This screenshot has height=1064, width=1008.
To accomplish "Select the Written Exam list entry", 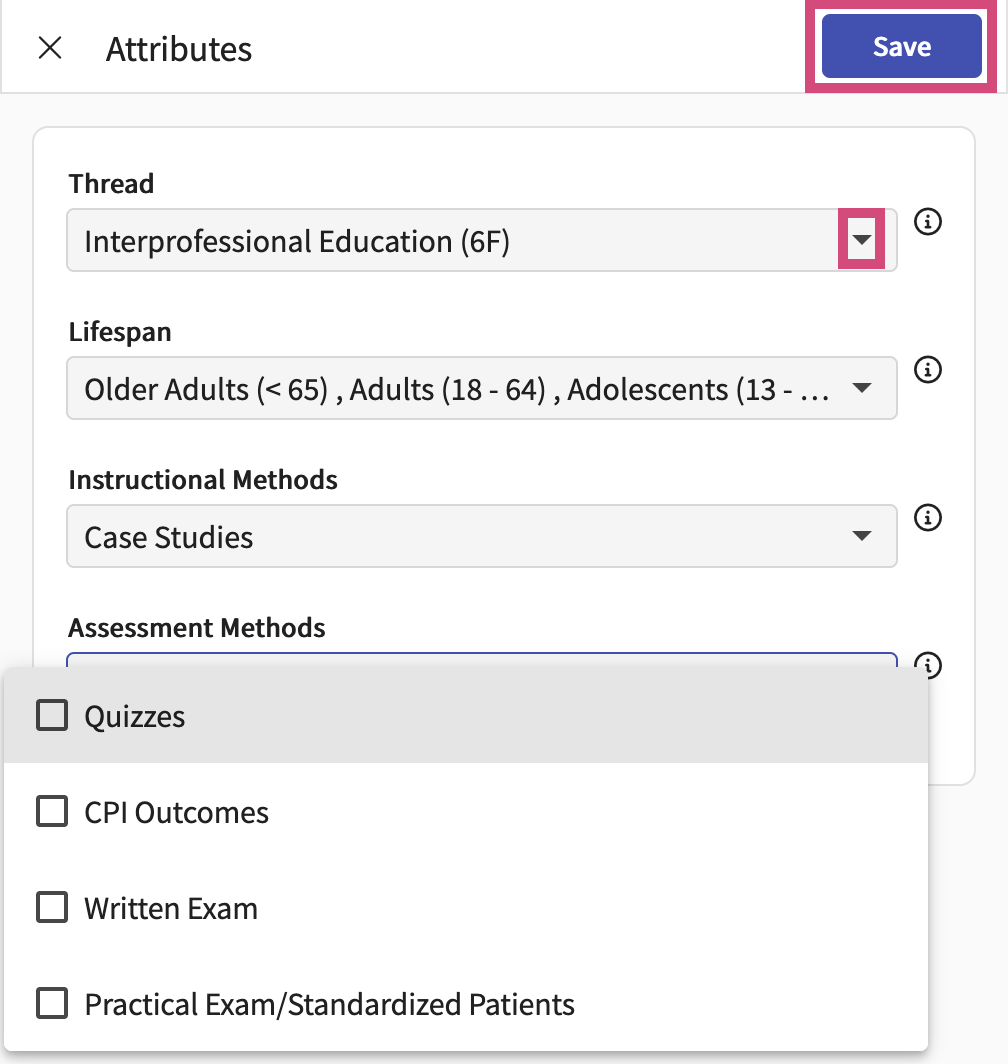I will (x=400, y=907).
